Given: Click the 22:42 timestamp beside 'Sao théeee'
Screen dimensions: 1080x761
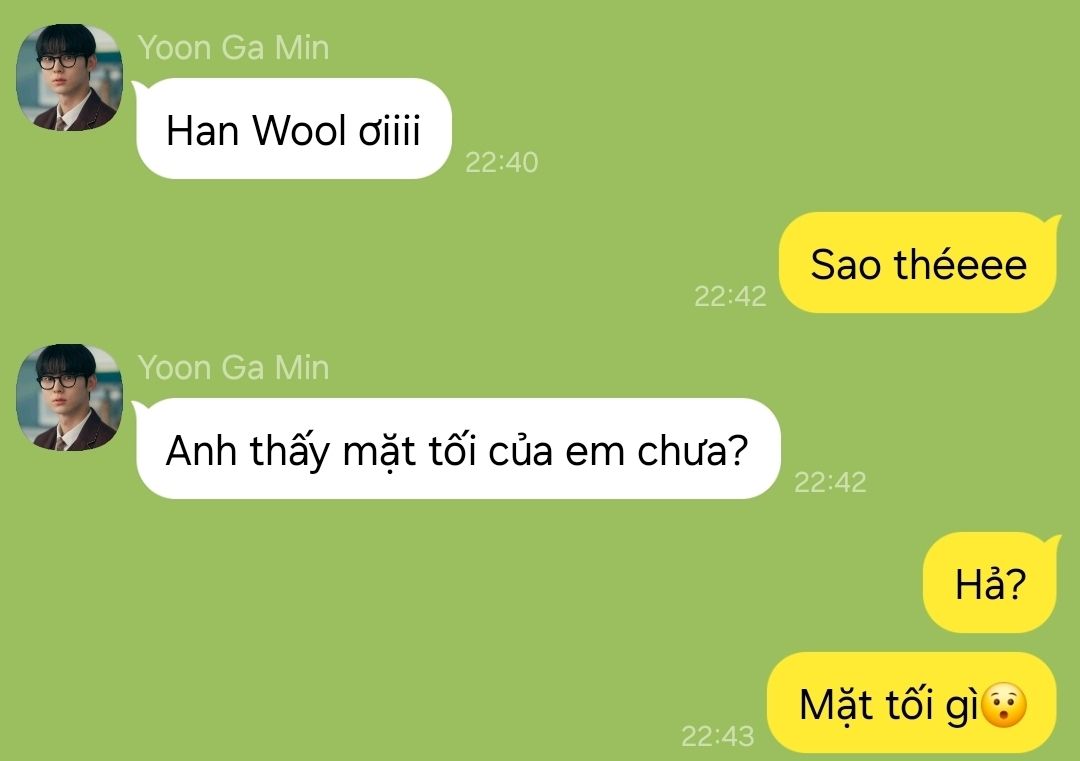Looking at the screenshot, I should [730, 296].
